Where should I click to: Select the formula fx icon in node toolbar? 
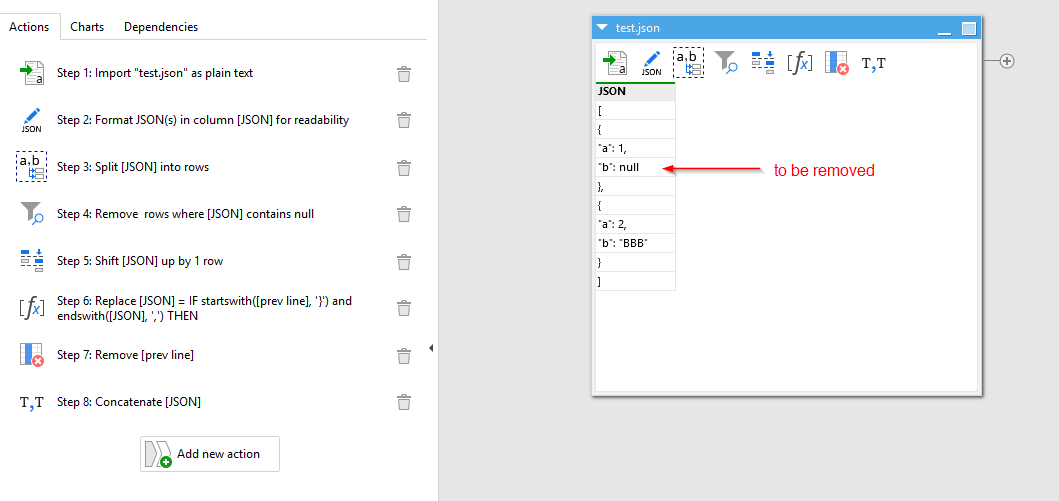click(800, 62)
